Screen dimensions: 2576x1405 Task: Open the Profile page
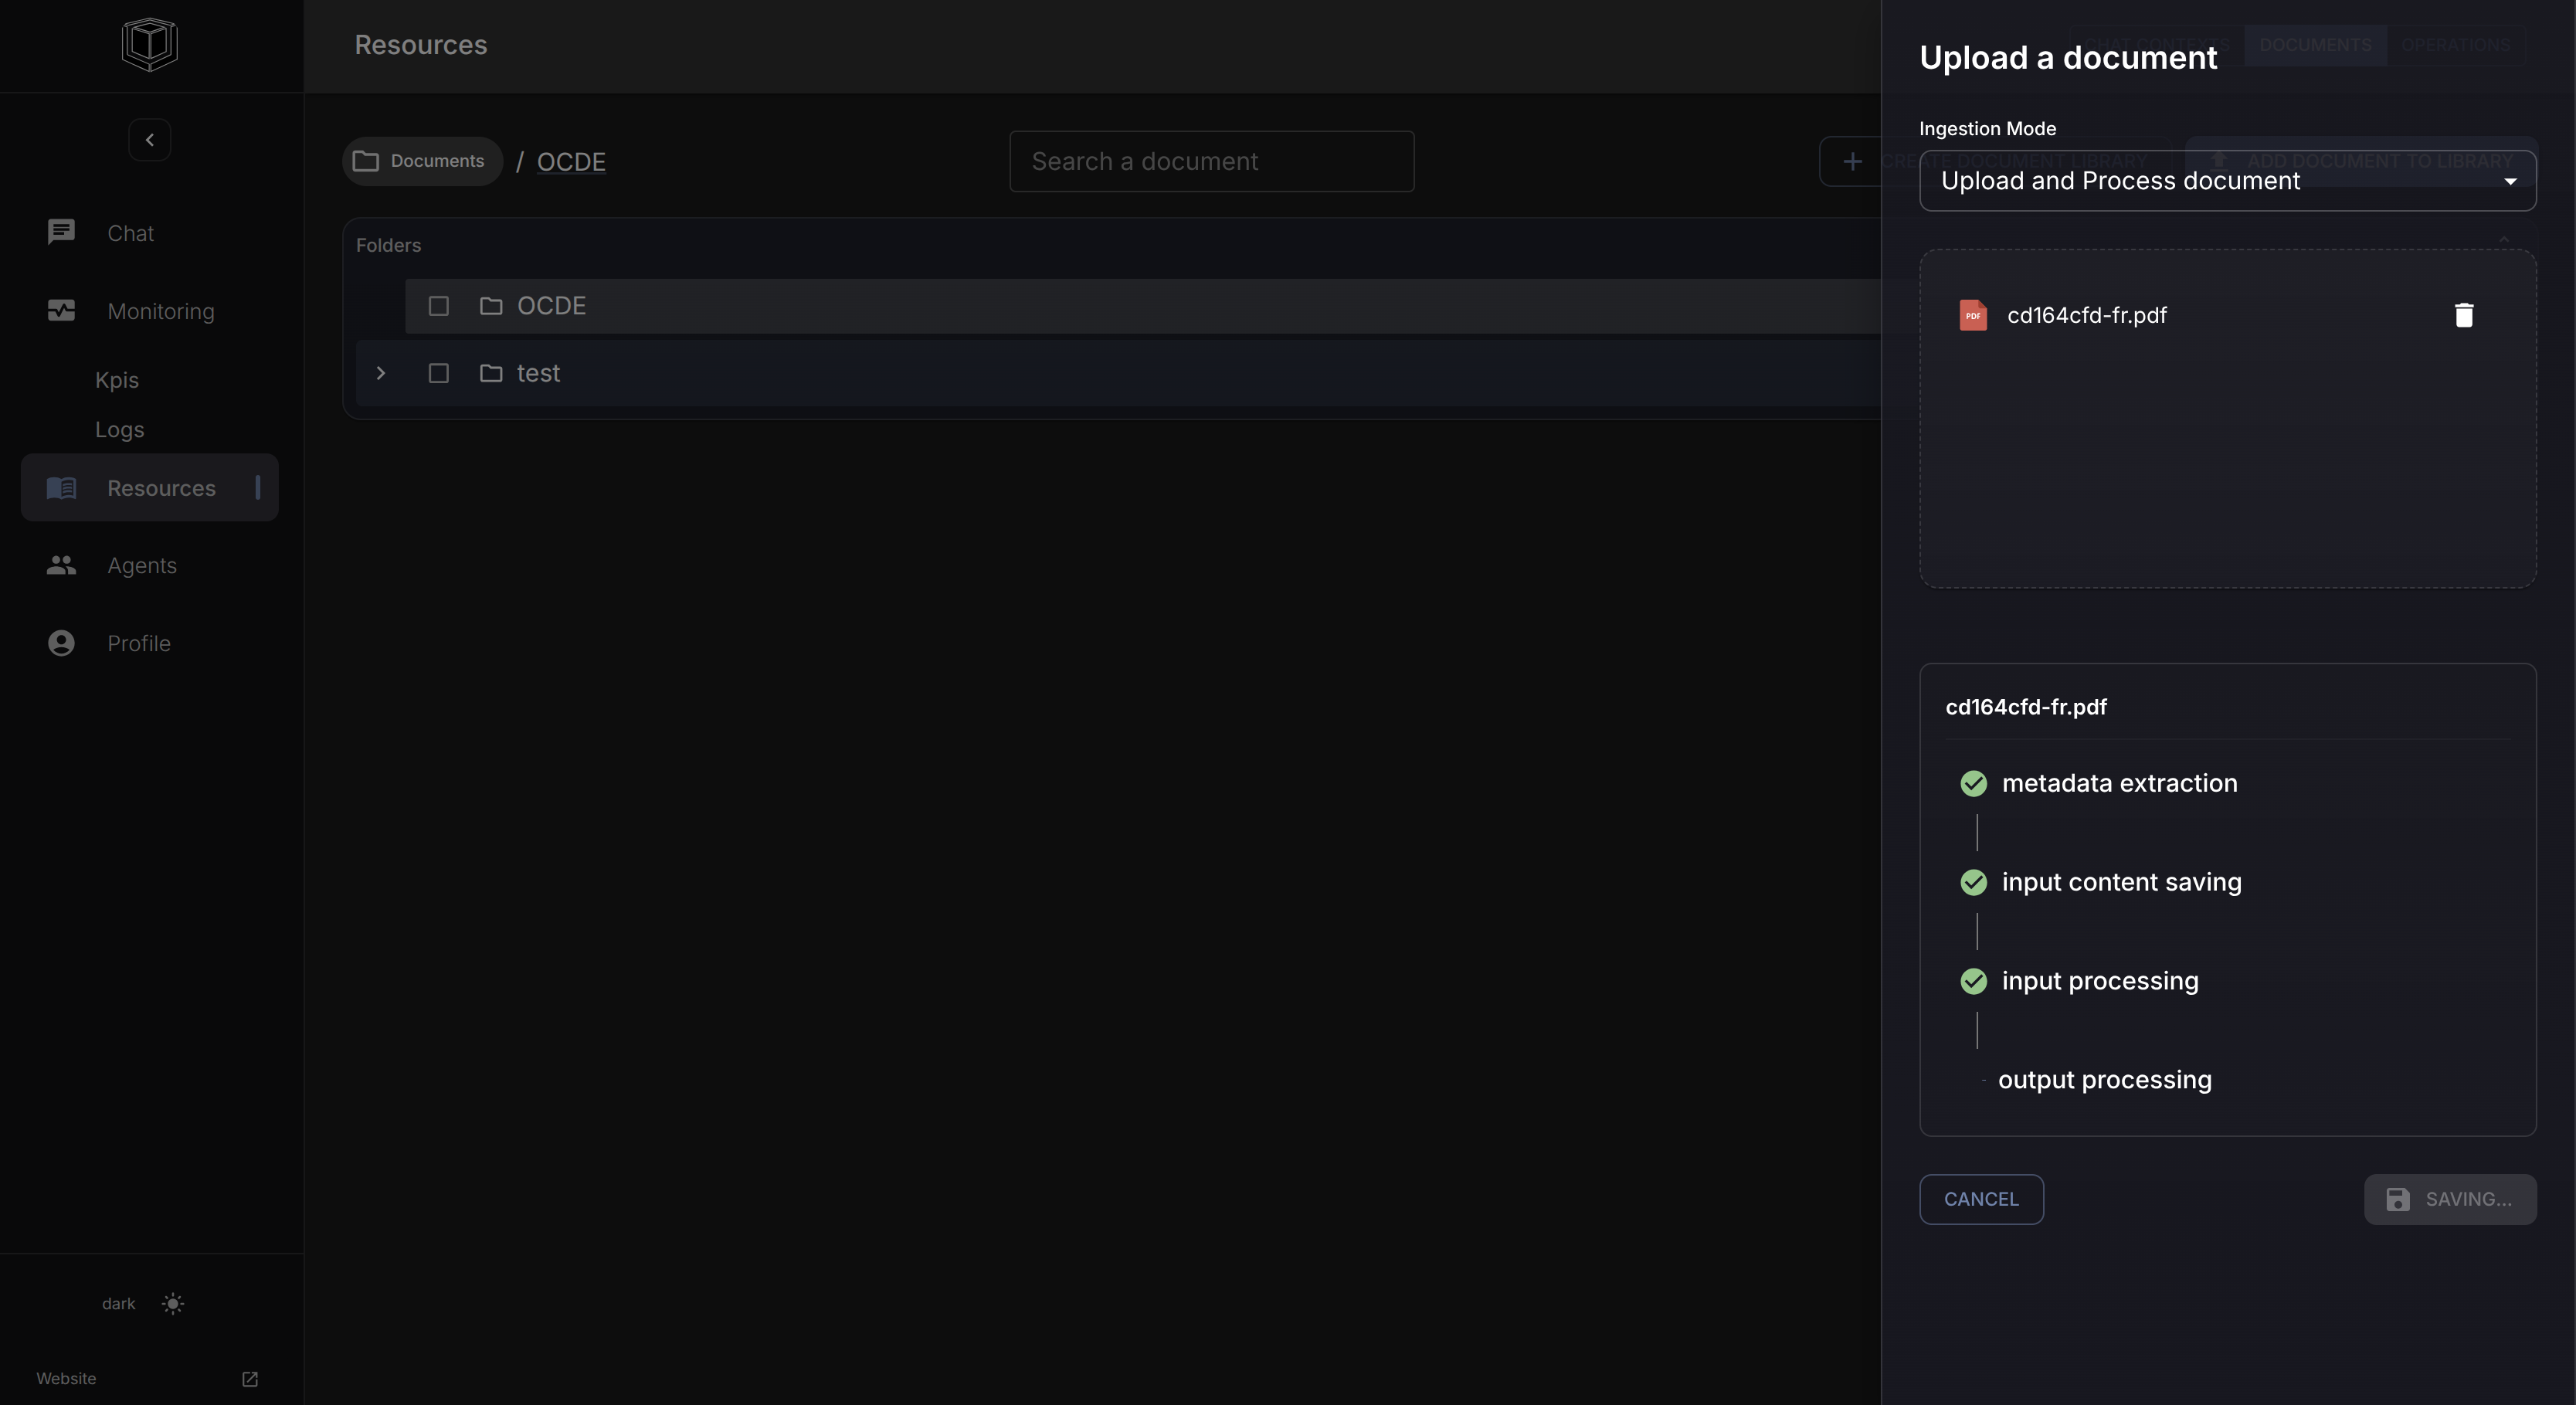[138, 643]
